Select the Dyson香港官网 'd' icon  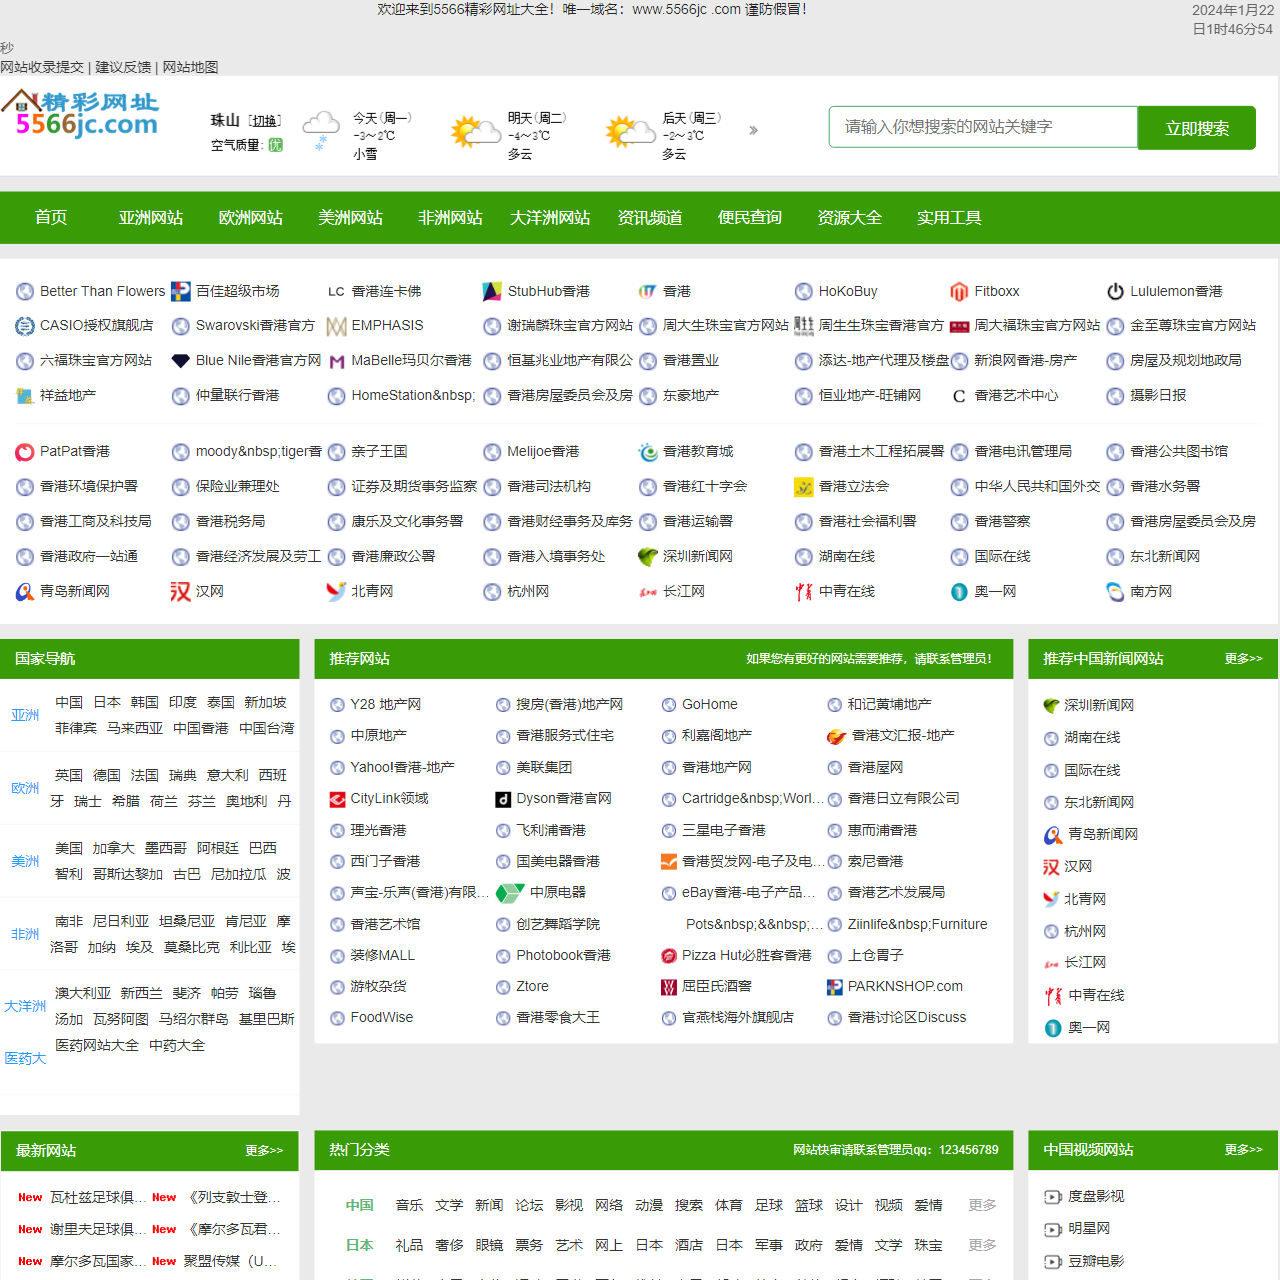click(x=503, y=798)
